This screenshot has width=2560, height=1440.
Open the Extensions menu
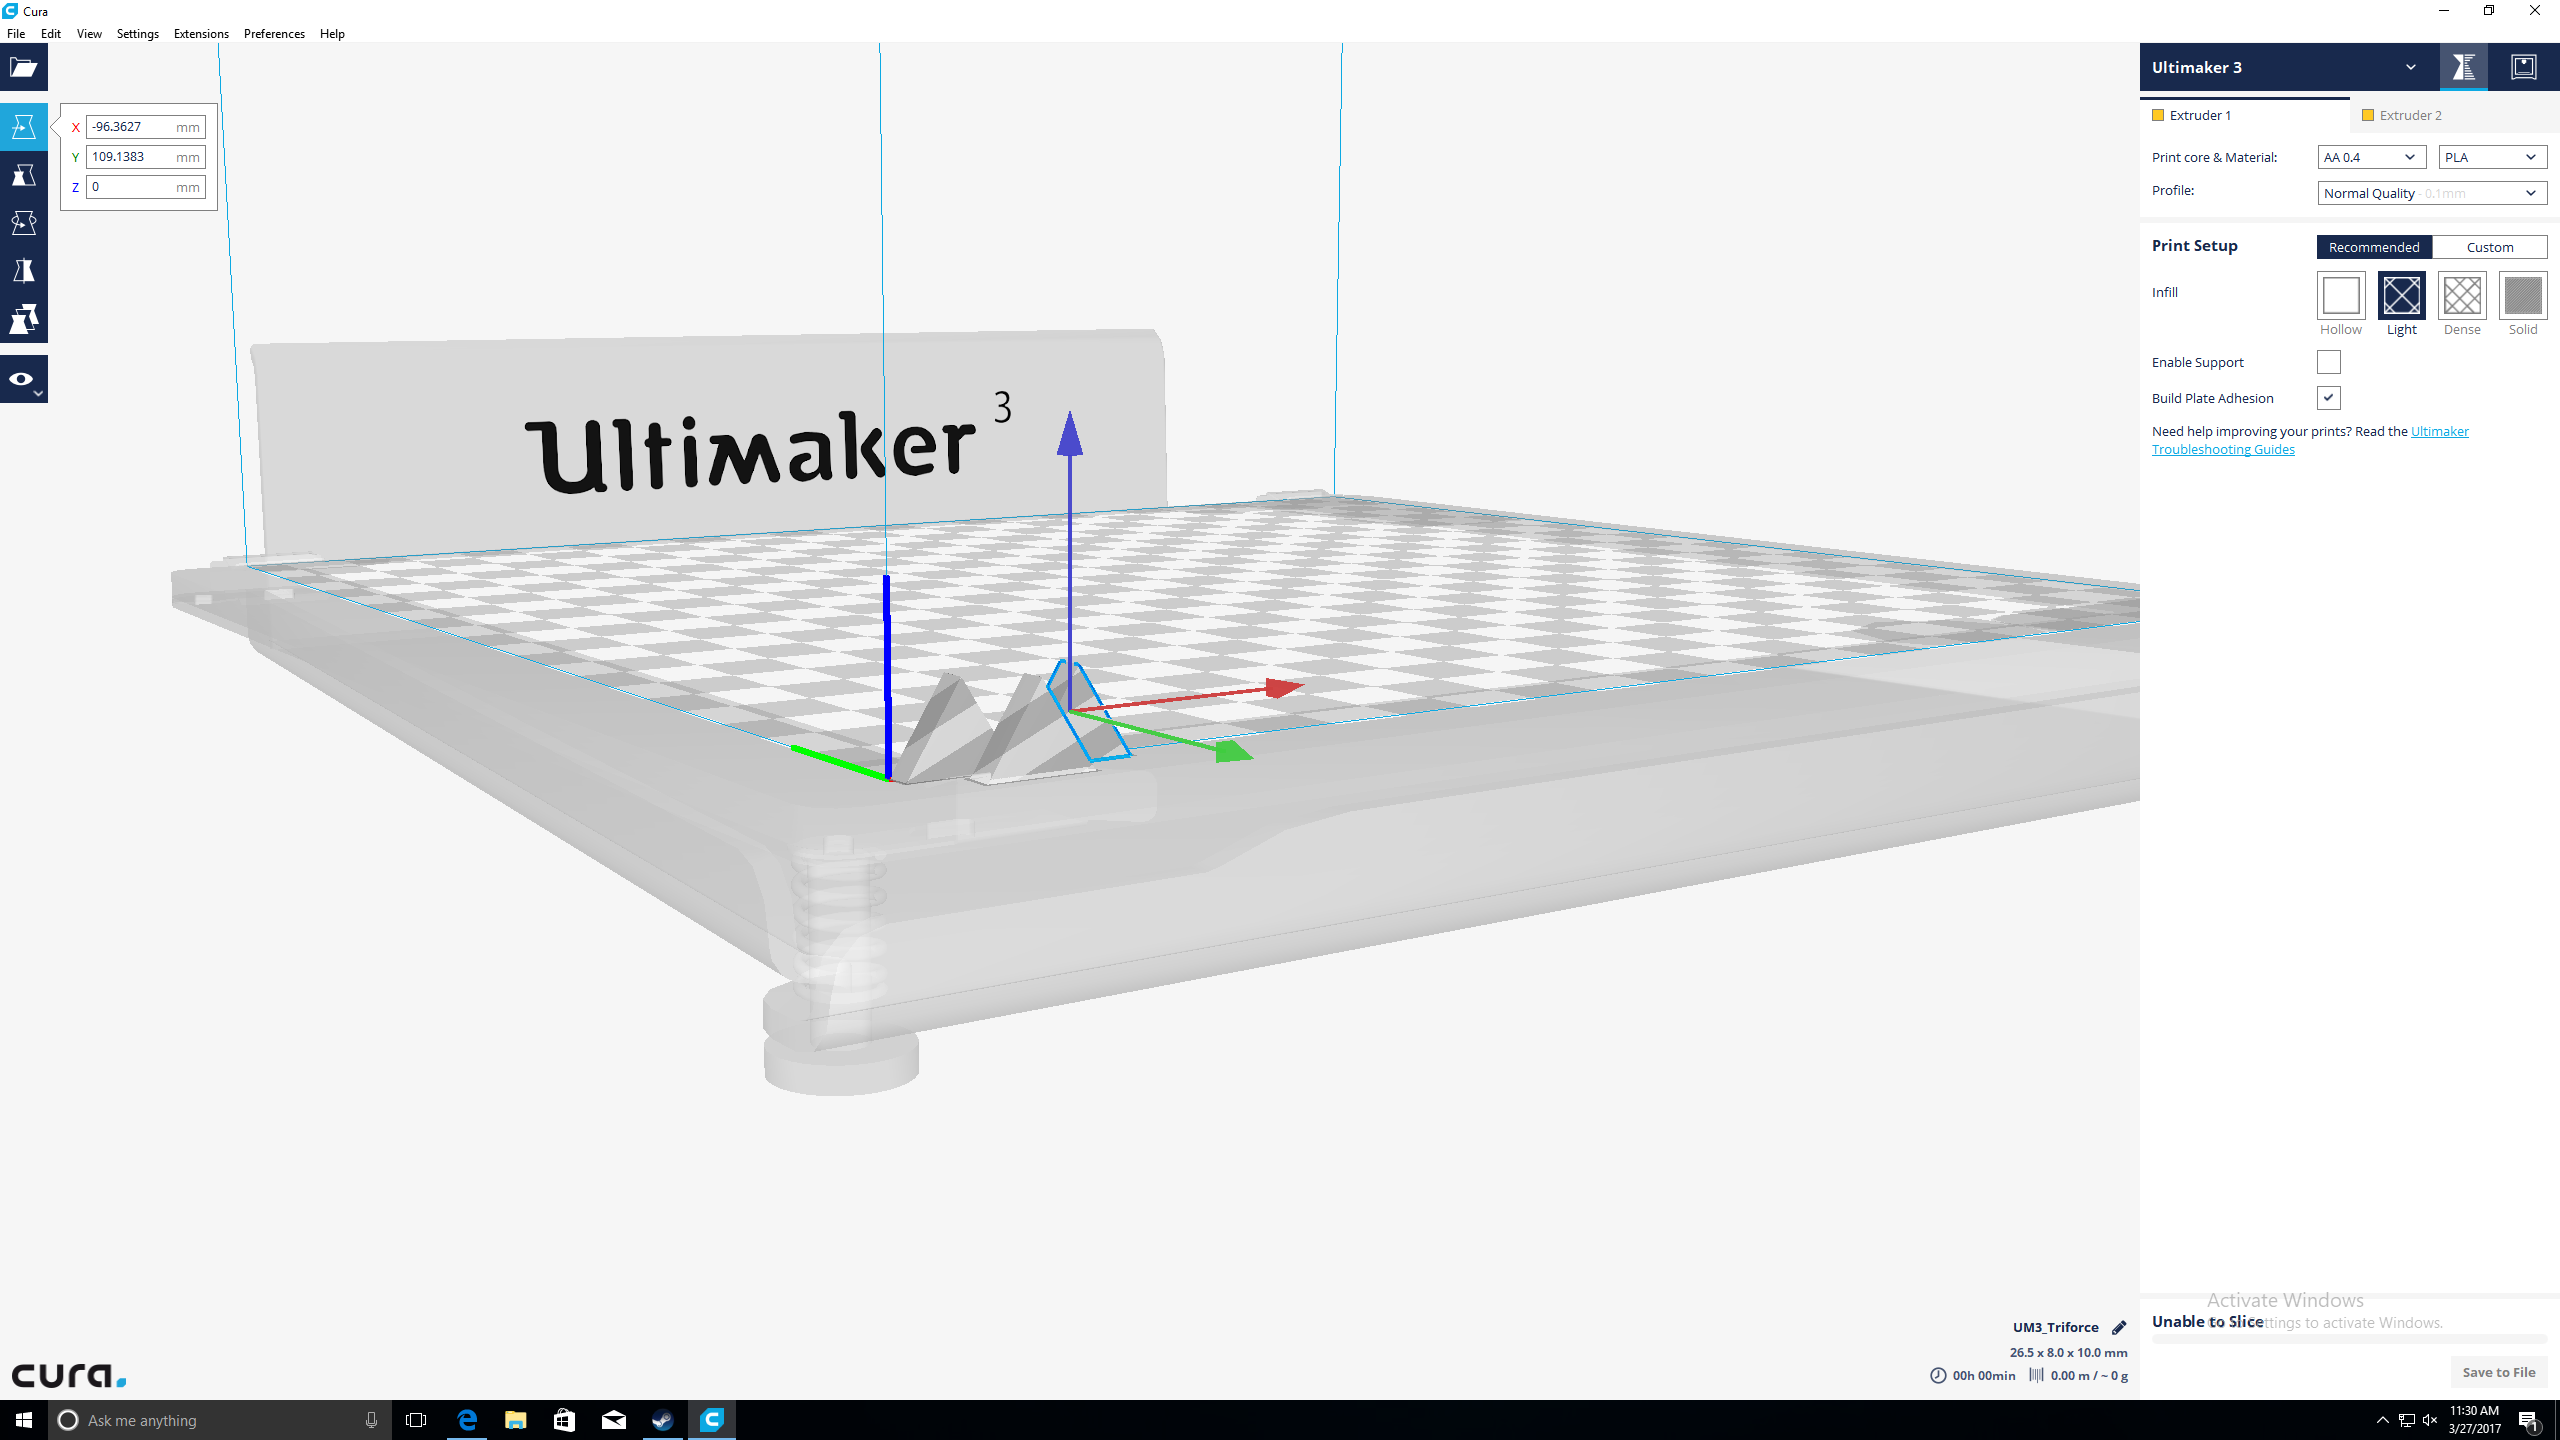coord(200,32)
